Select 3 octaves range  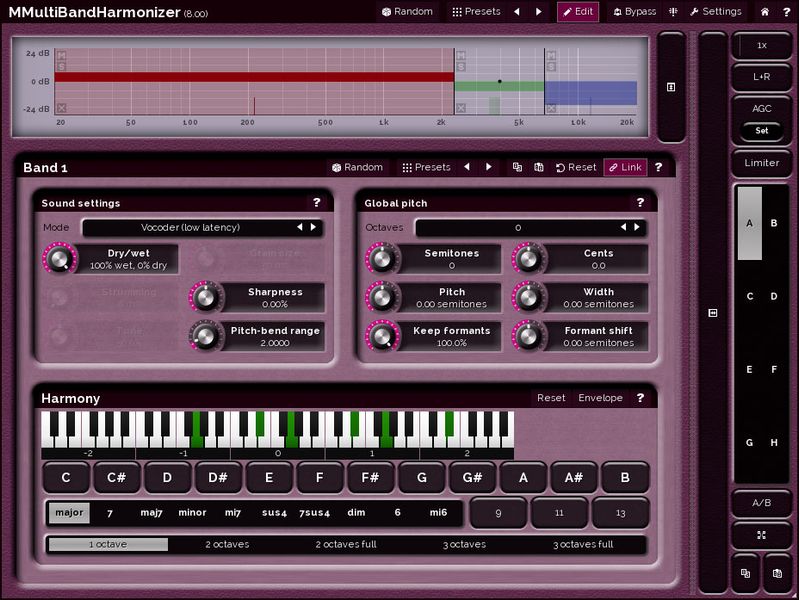pyautogui.click(x=464, y=544)
